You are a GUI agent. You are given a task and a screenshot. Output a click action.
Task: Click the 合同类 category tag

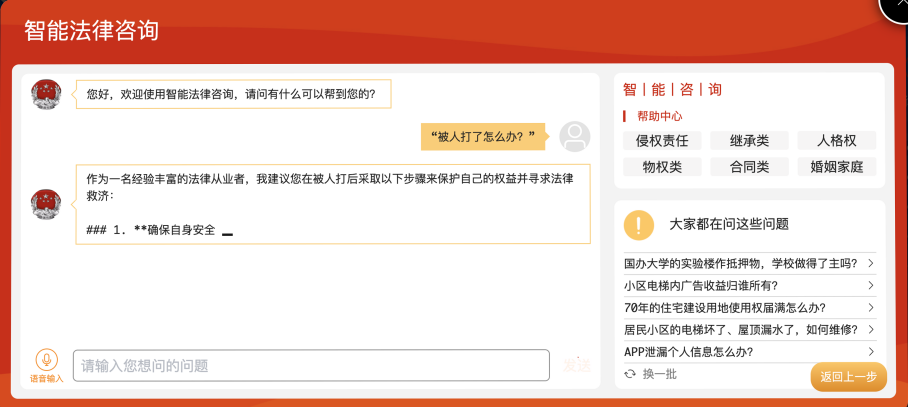click(749, 167)
